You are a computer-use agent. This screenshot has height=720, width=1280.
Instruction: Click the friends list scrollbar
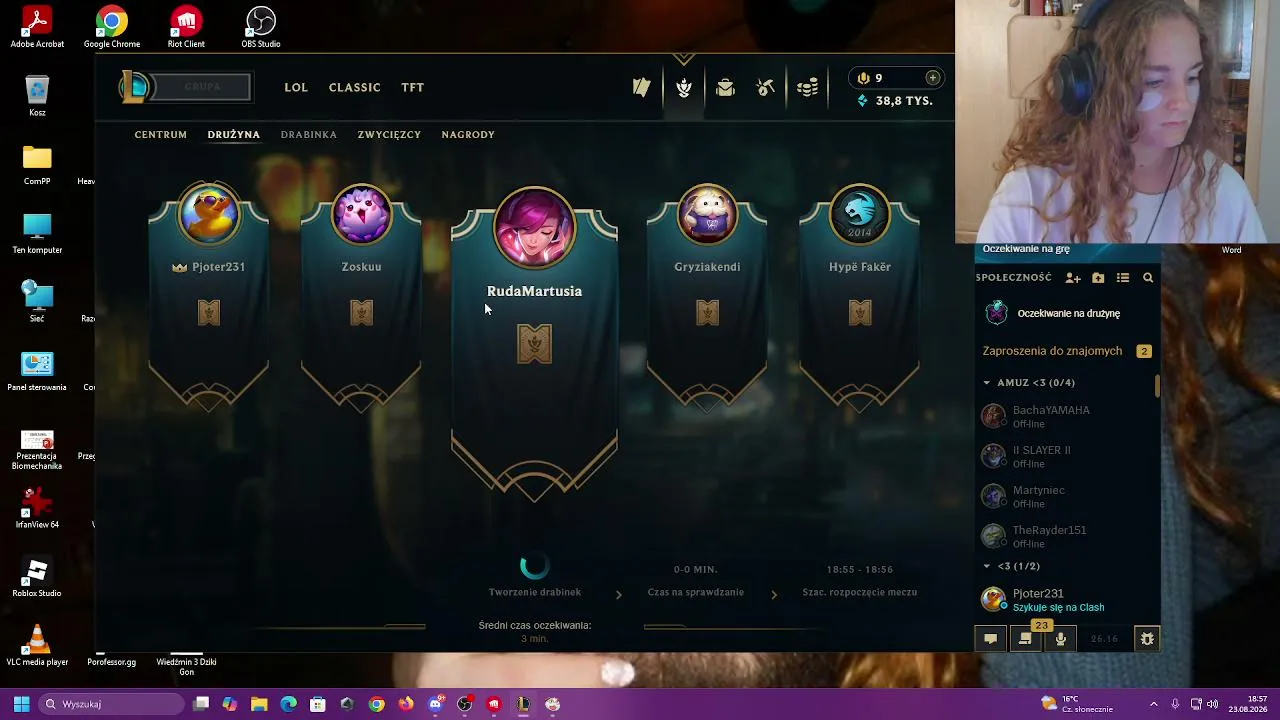point(1158,386)
